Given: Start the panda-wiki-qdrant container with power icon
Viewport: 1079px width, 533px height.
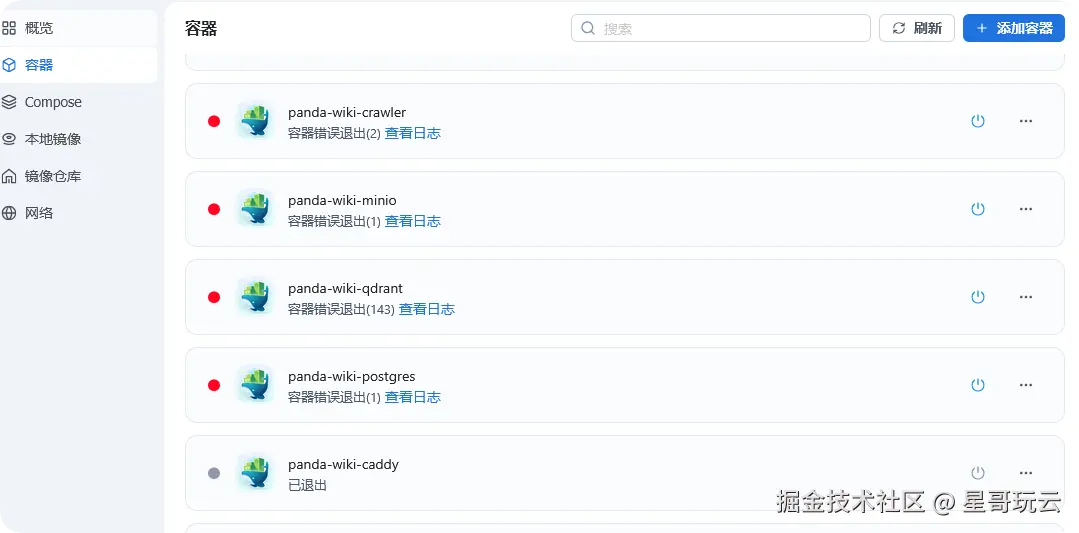Looking at the screenshot, I should (978, 297).
